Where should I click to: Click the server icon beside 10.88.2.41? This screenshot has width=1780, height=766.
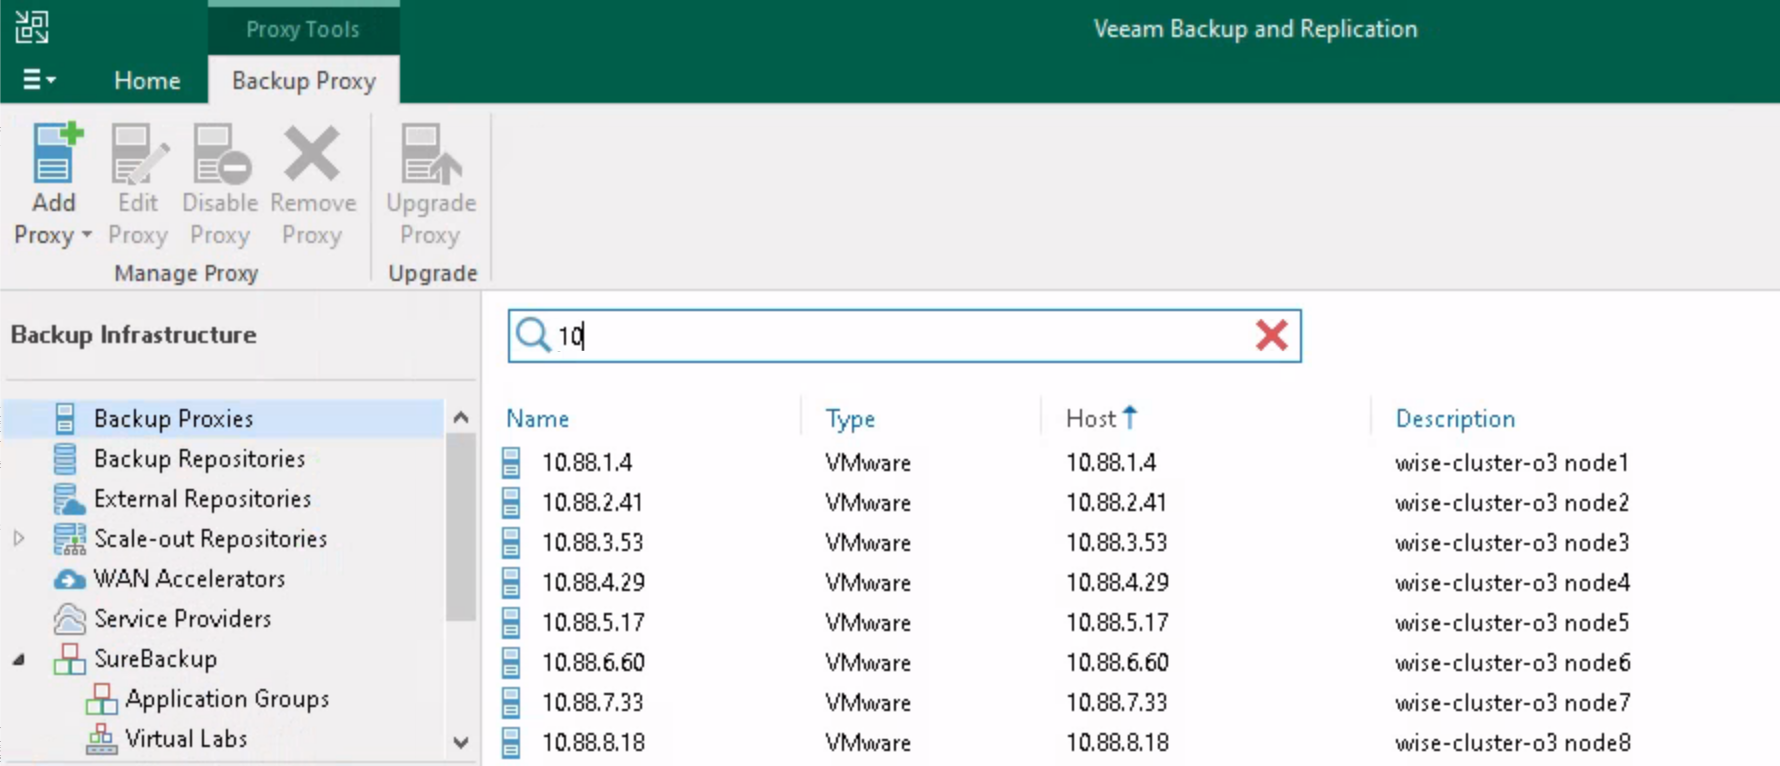(x=511, y=502)
